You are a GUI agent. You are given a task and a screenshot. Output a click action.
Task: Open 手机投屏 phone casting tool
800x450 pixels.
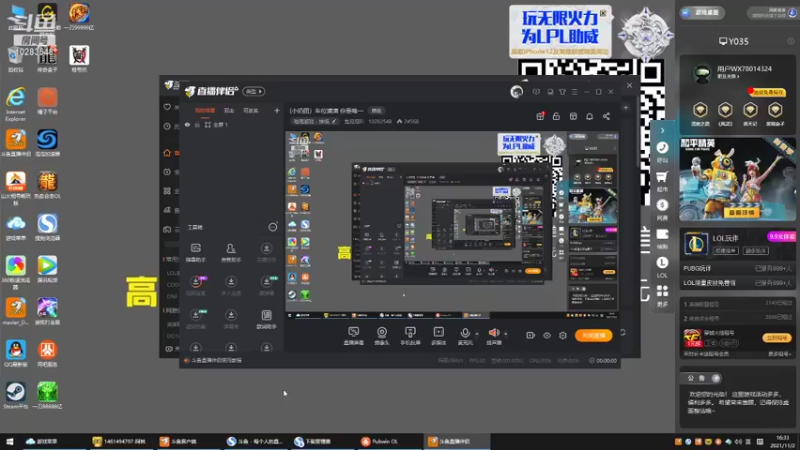click(x=410, y=336)
